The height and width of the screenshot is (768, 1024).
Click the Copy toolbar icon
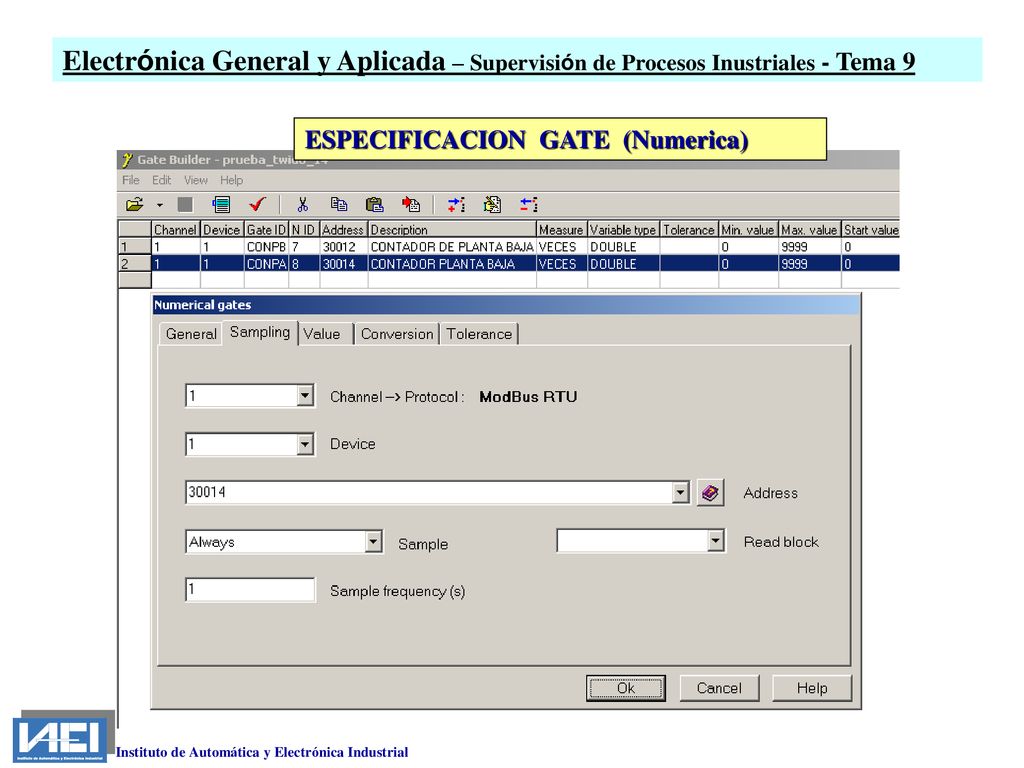coord(338,204)
